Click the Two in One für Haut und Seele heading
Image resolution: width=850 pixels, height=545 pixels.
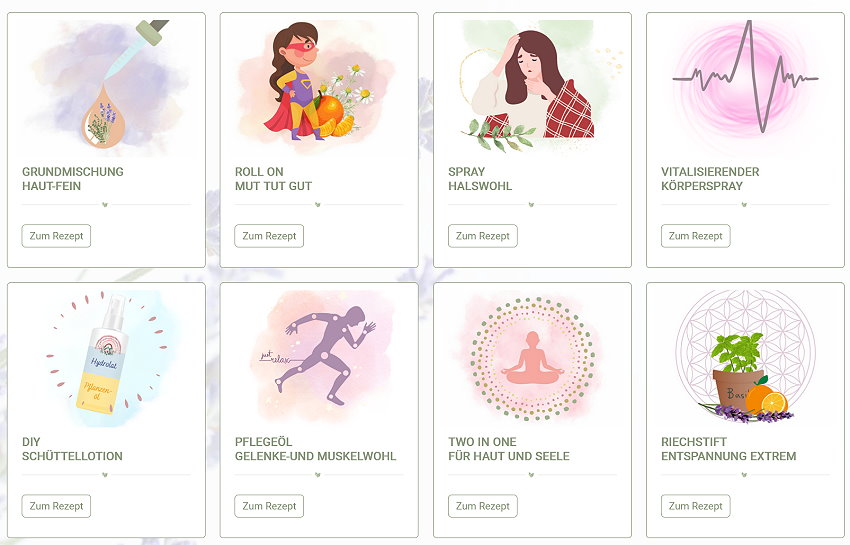click(x=508, y=449)
